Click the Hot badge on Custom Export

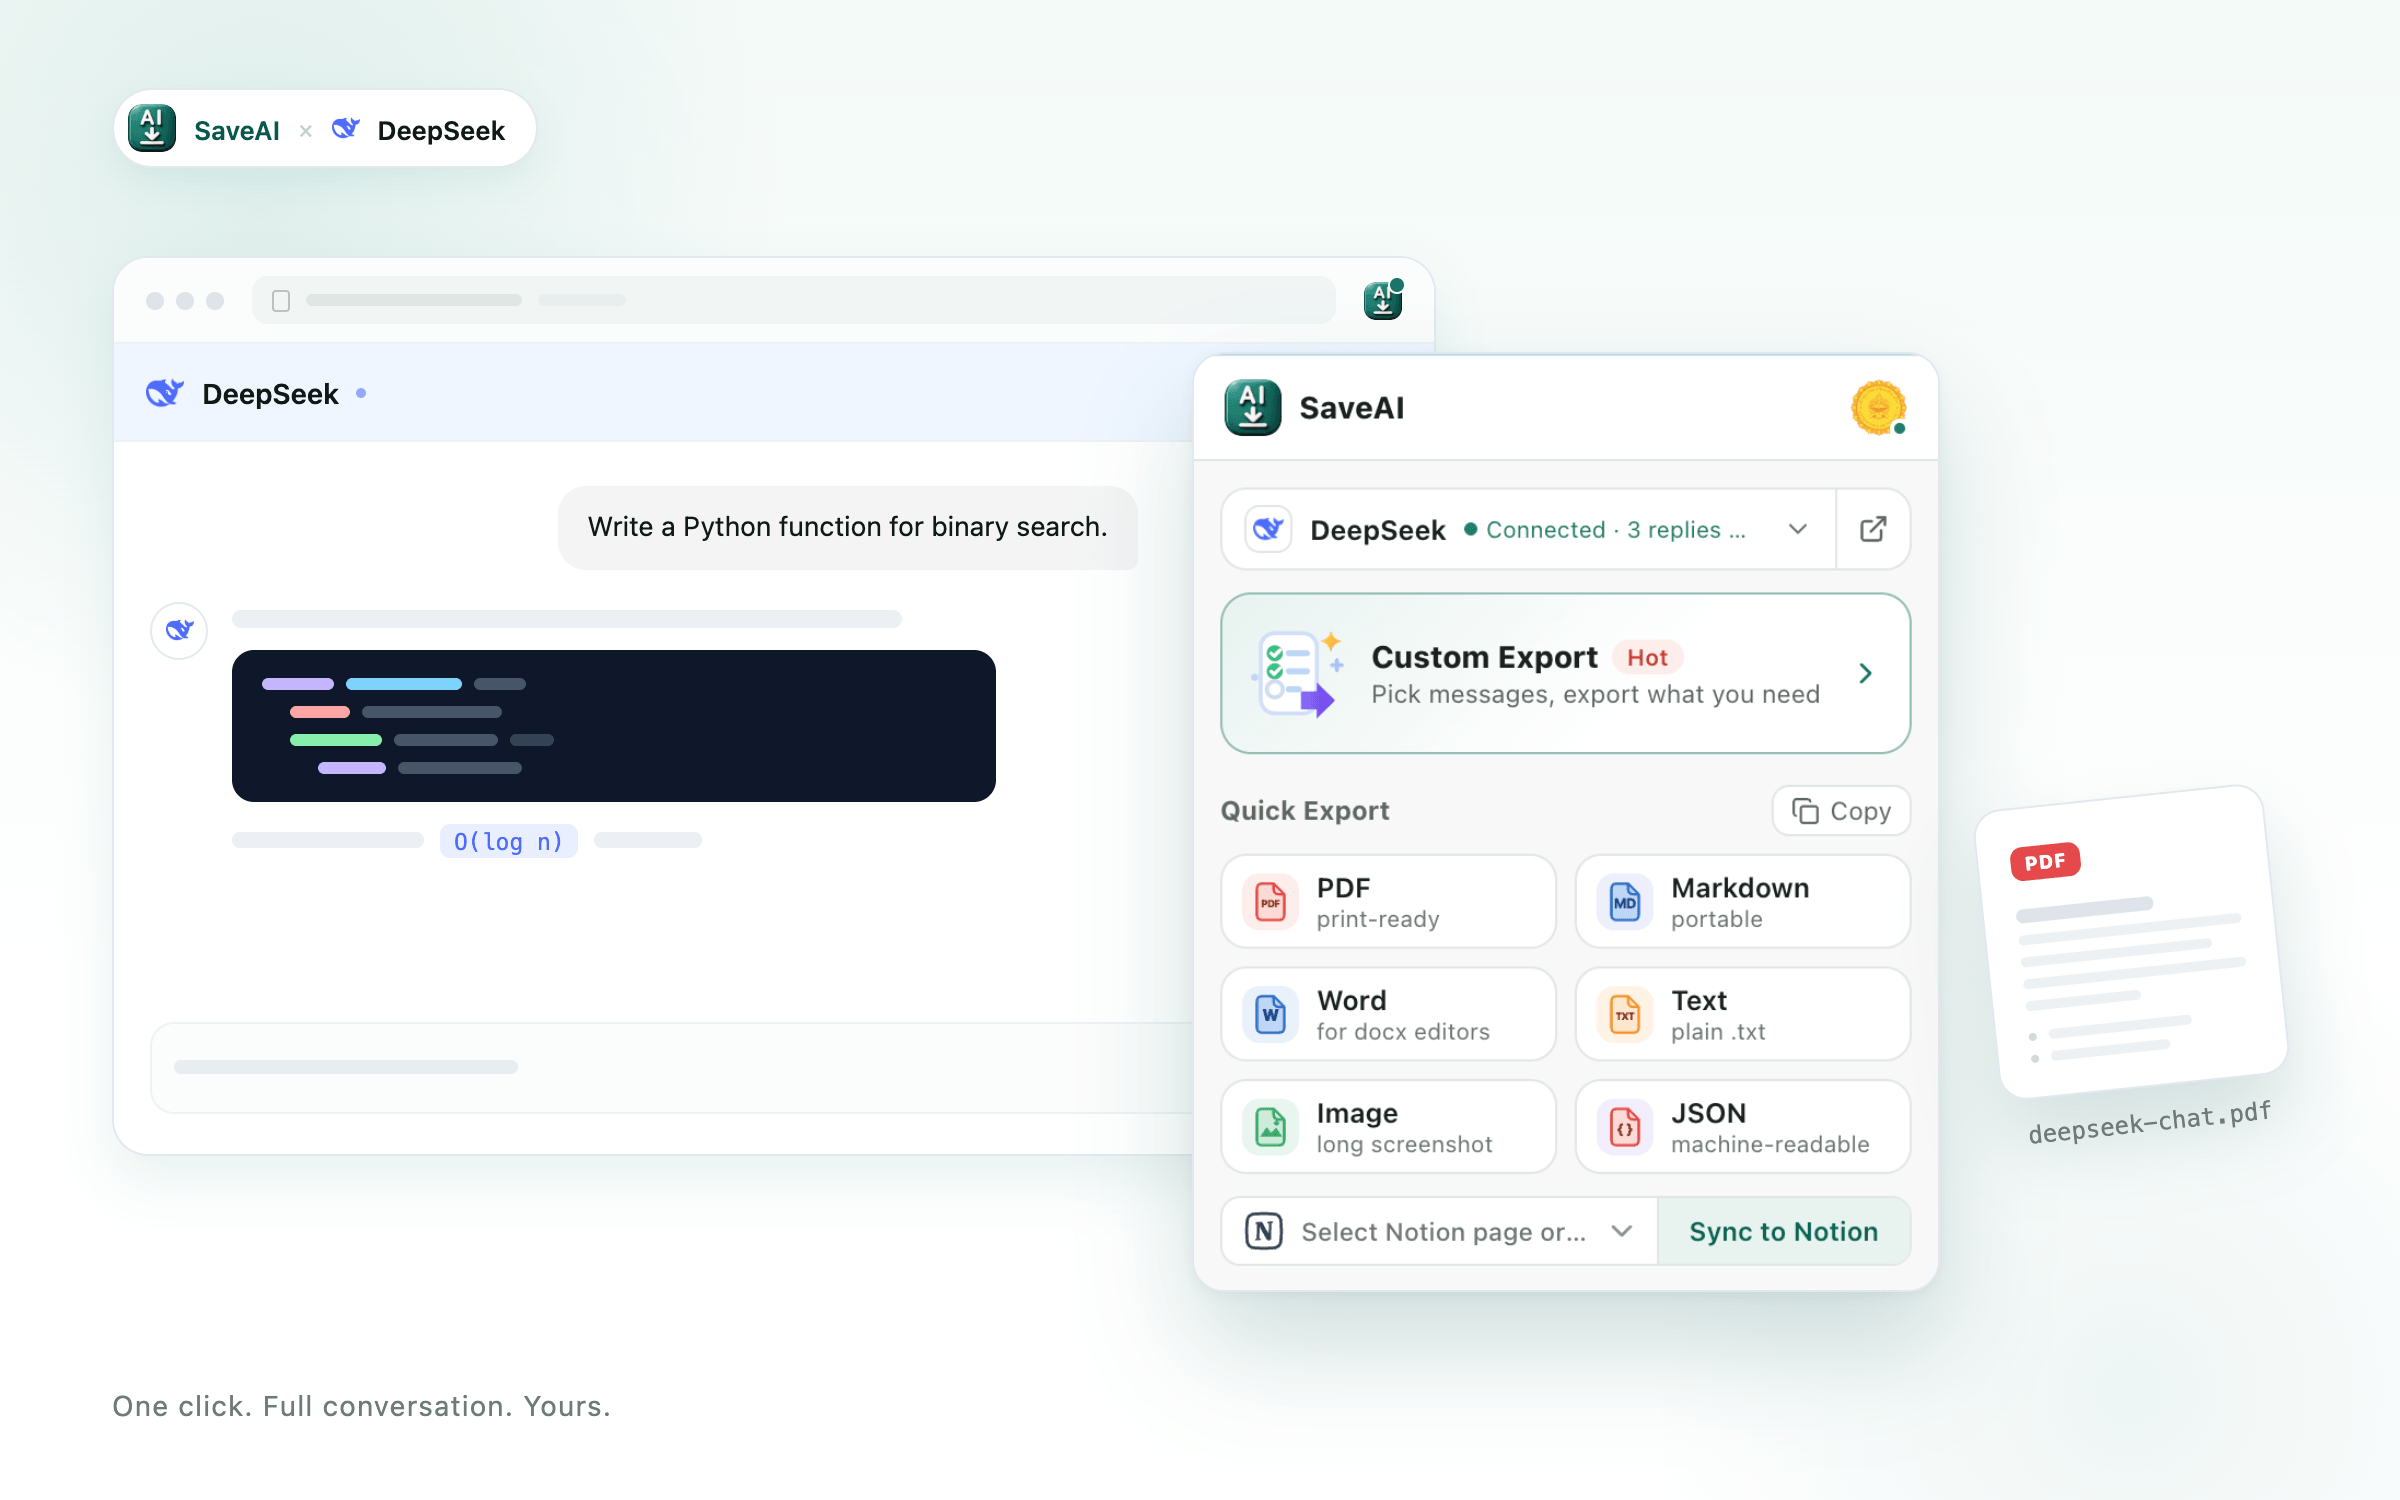tap(1647, 657)
